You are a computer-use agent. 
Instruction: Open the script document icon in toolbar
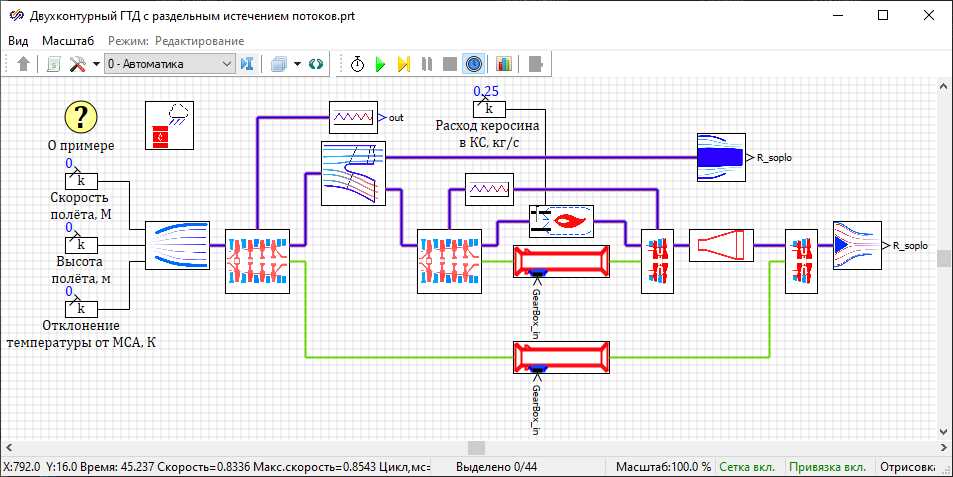(x=53, y=64)
